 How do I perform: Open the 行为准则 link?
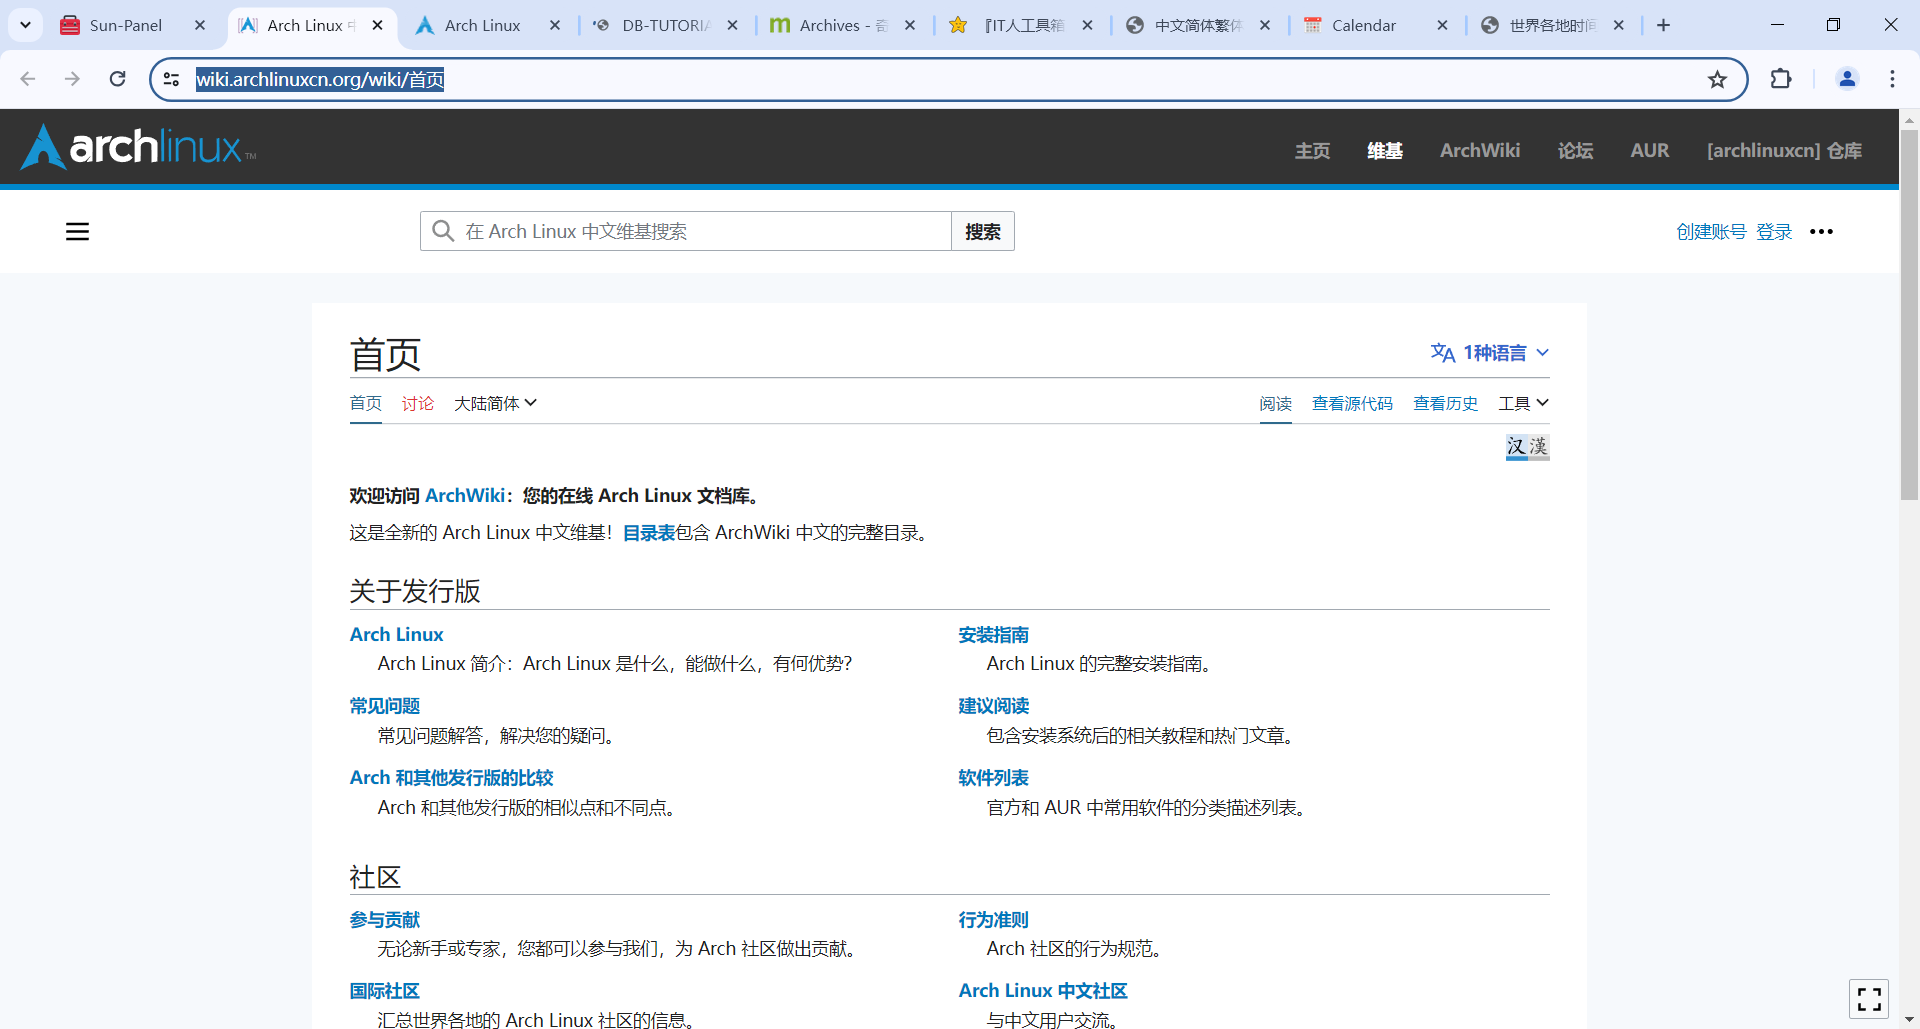[x=993, y=919]
